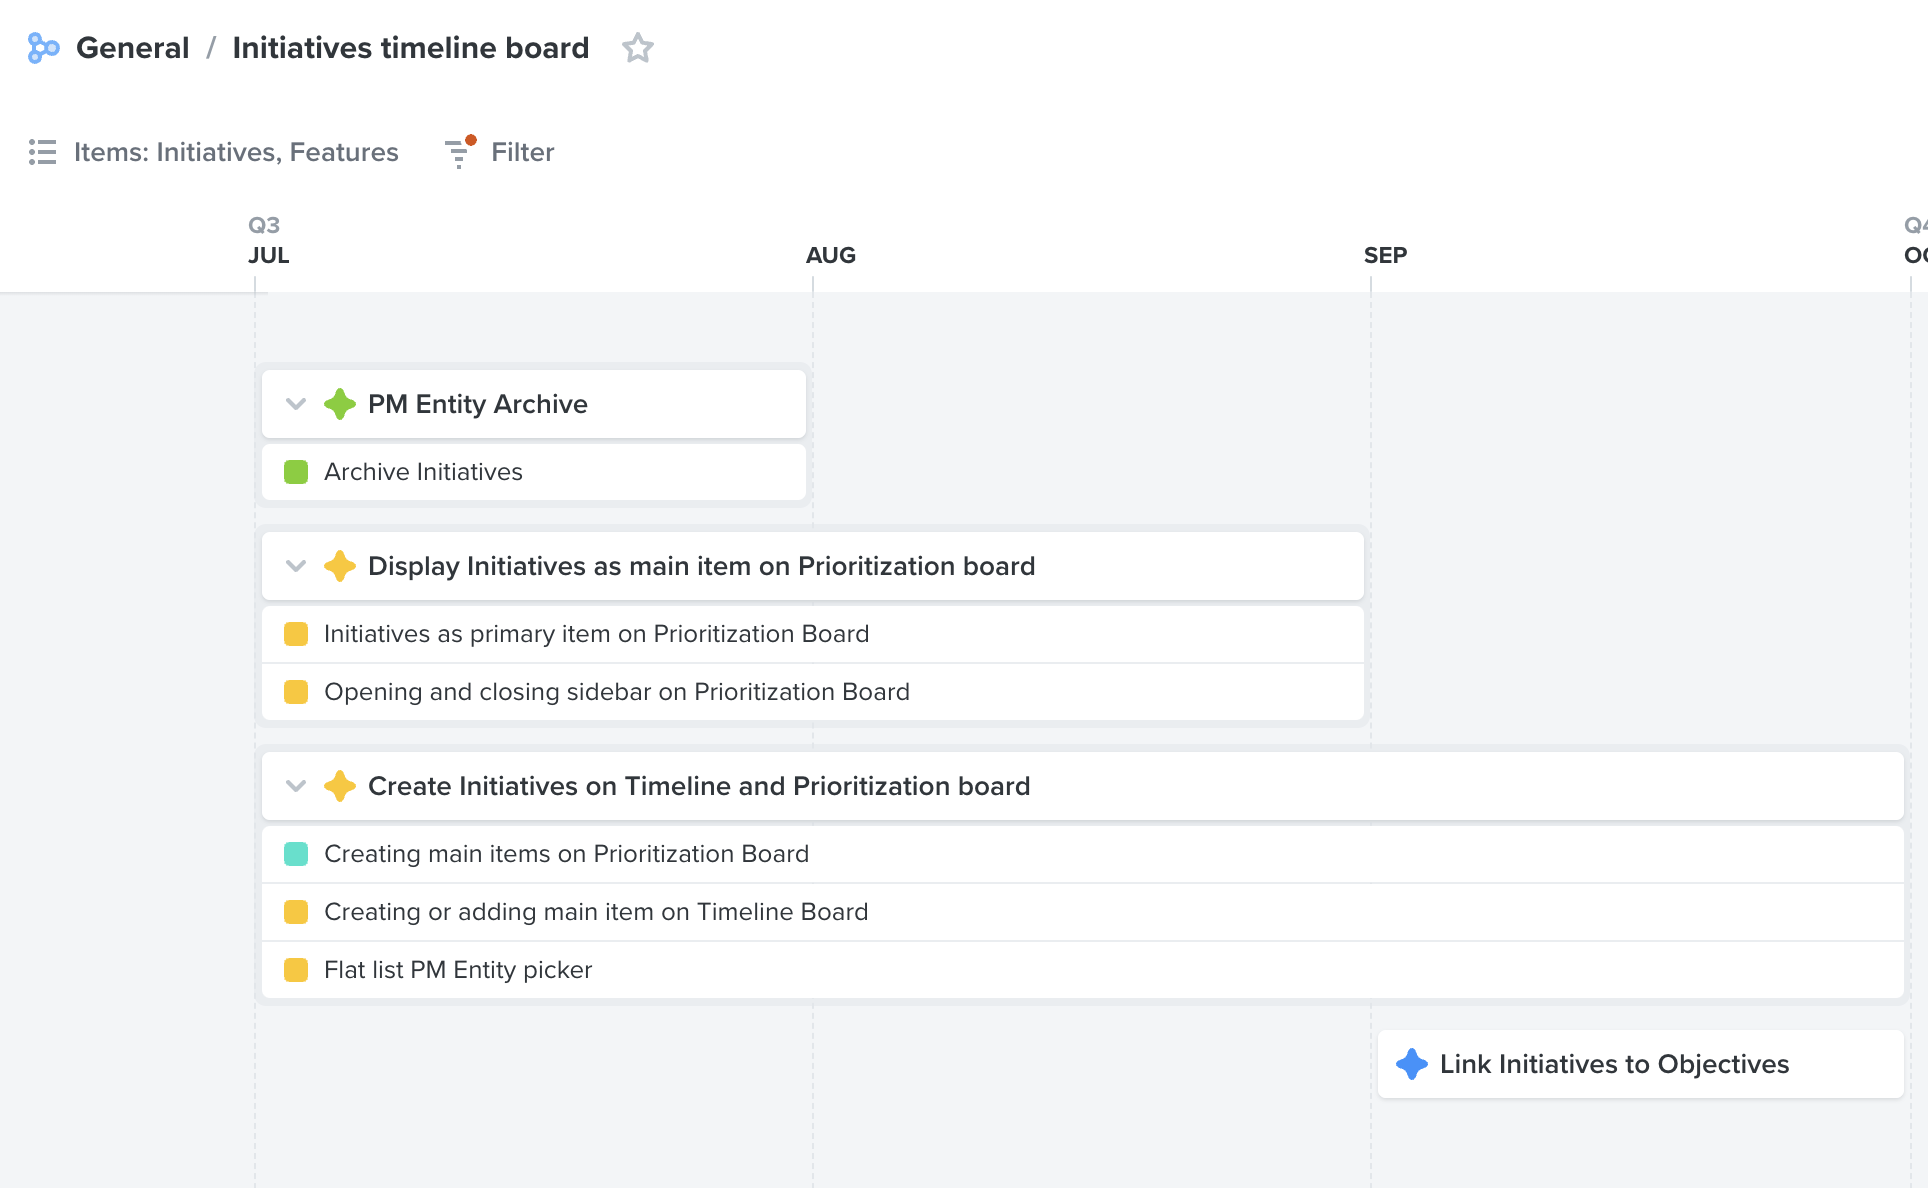Click the orange notification dot on Filter
The height and width of the screenshot is (1188, 1928).
(470, 140)
